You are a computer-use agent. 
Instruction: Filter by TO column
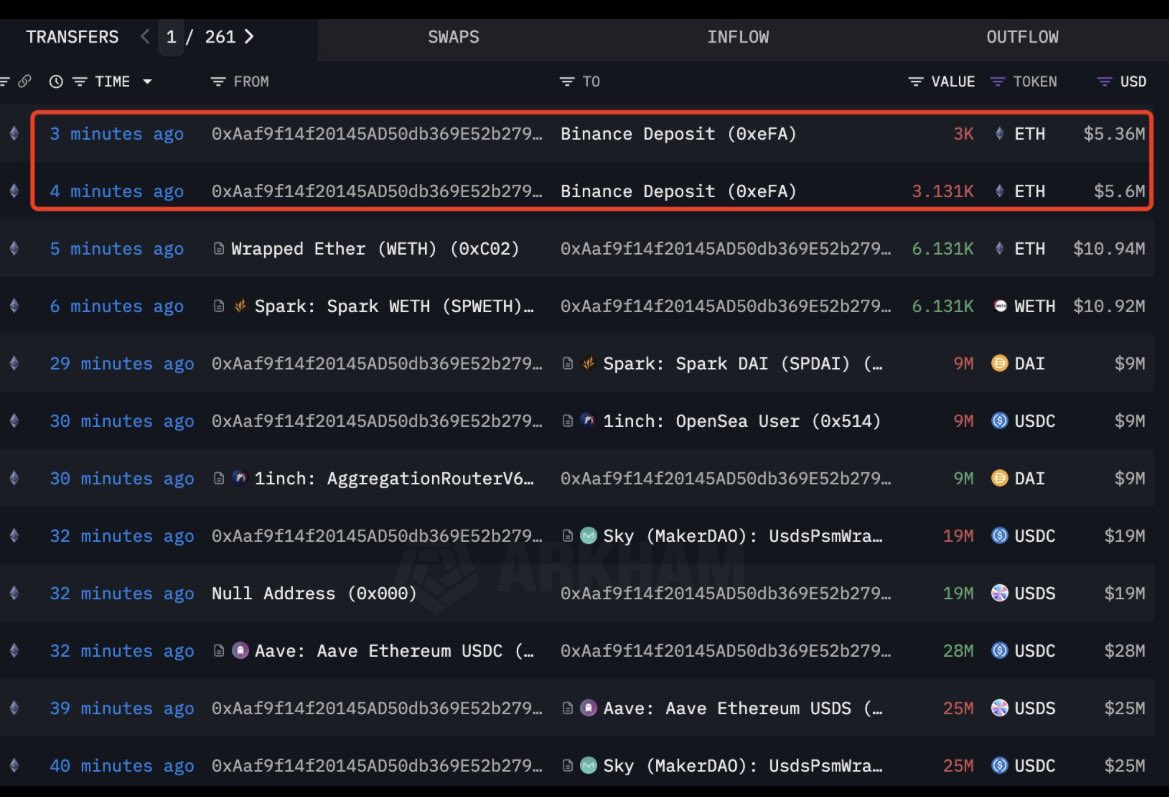coord(567,82)
